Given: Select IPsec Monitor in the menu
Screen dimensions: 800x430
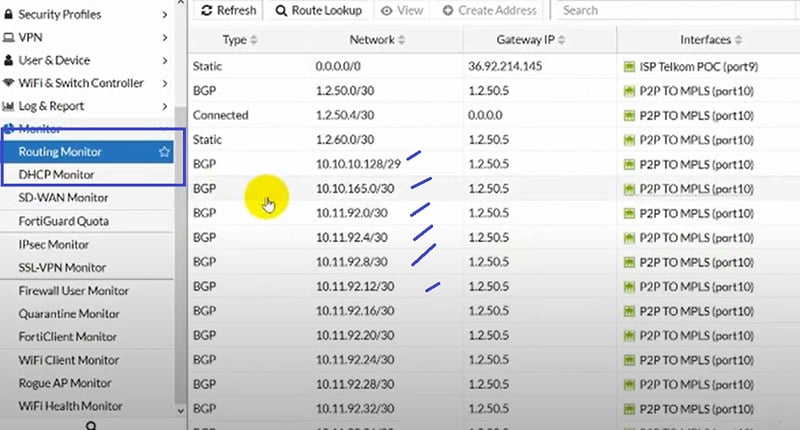Looking at the screenshot, I should click(x=54, y=244).
